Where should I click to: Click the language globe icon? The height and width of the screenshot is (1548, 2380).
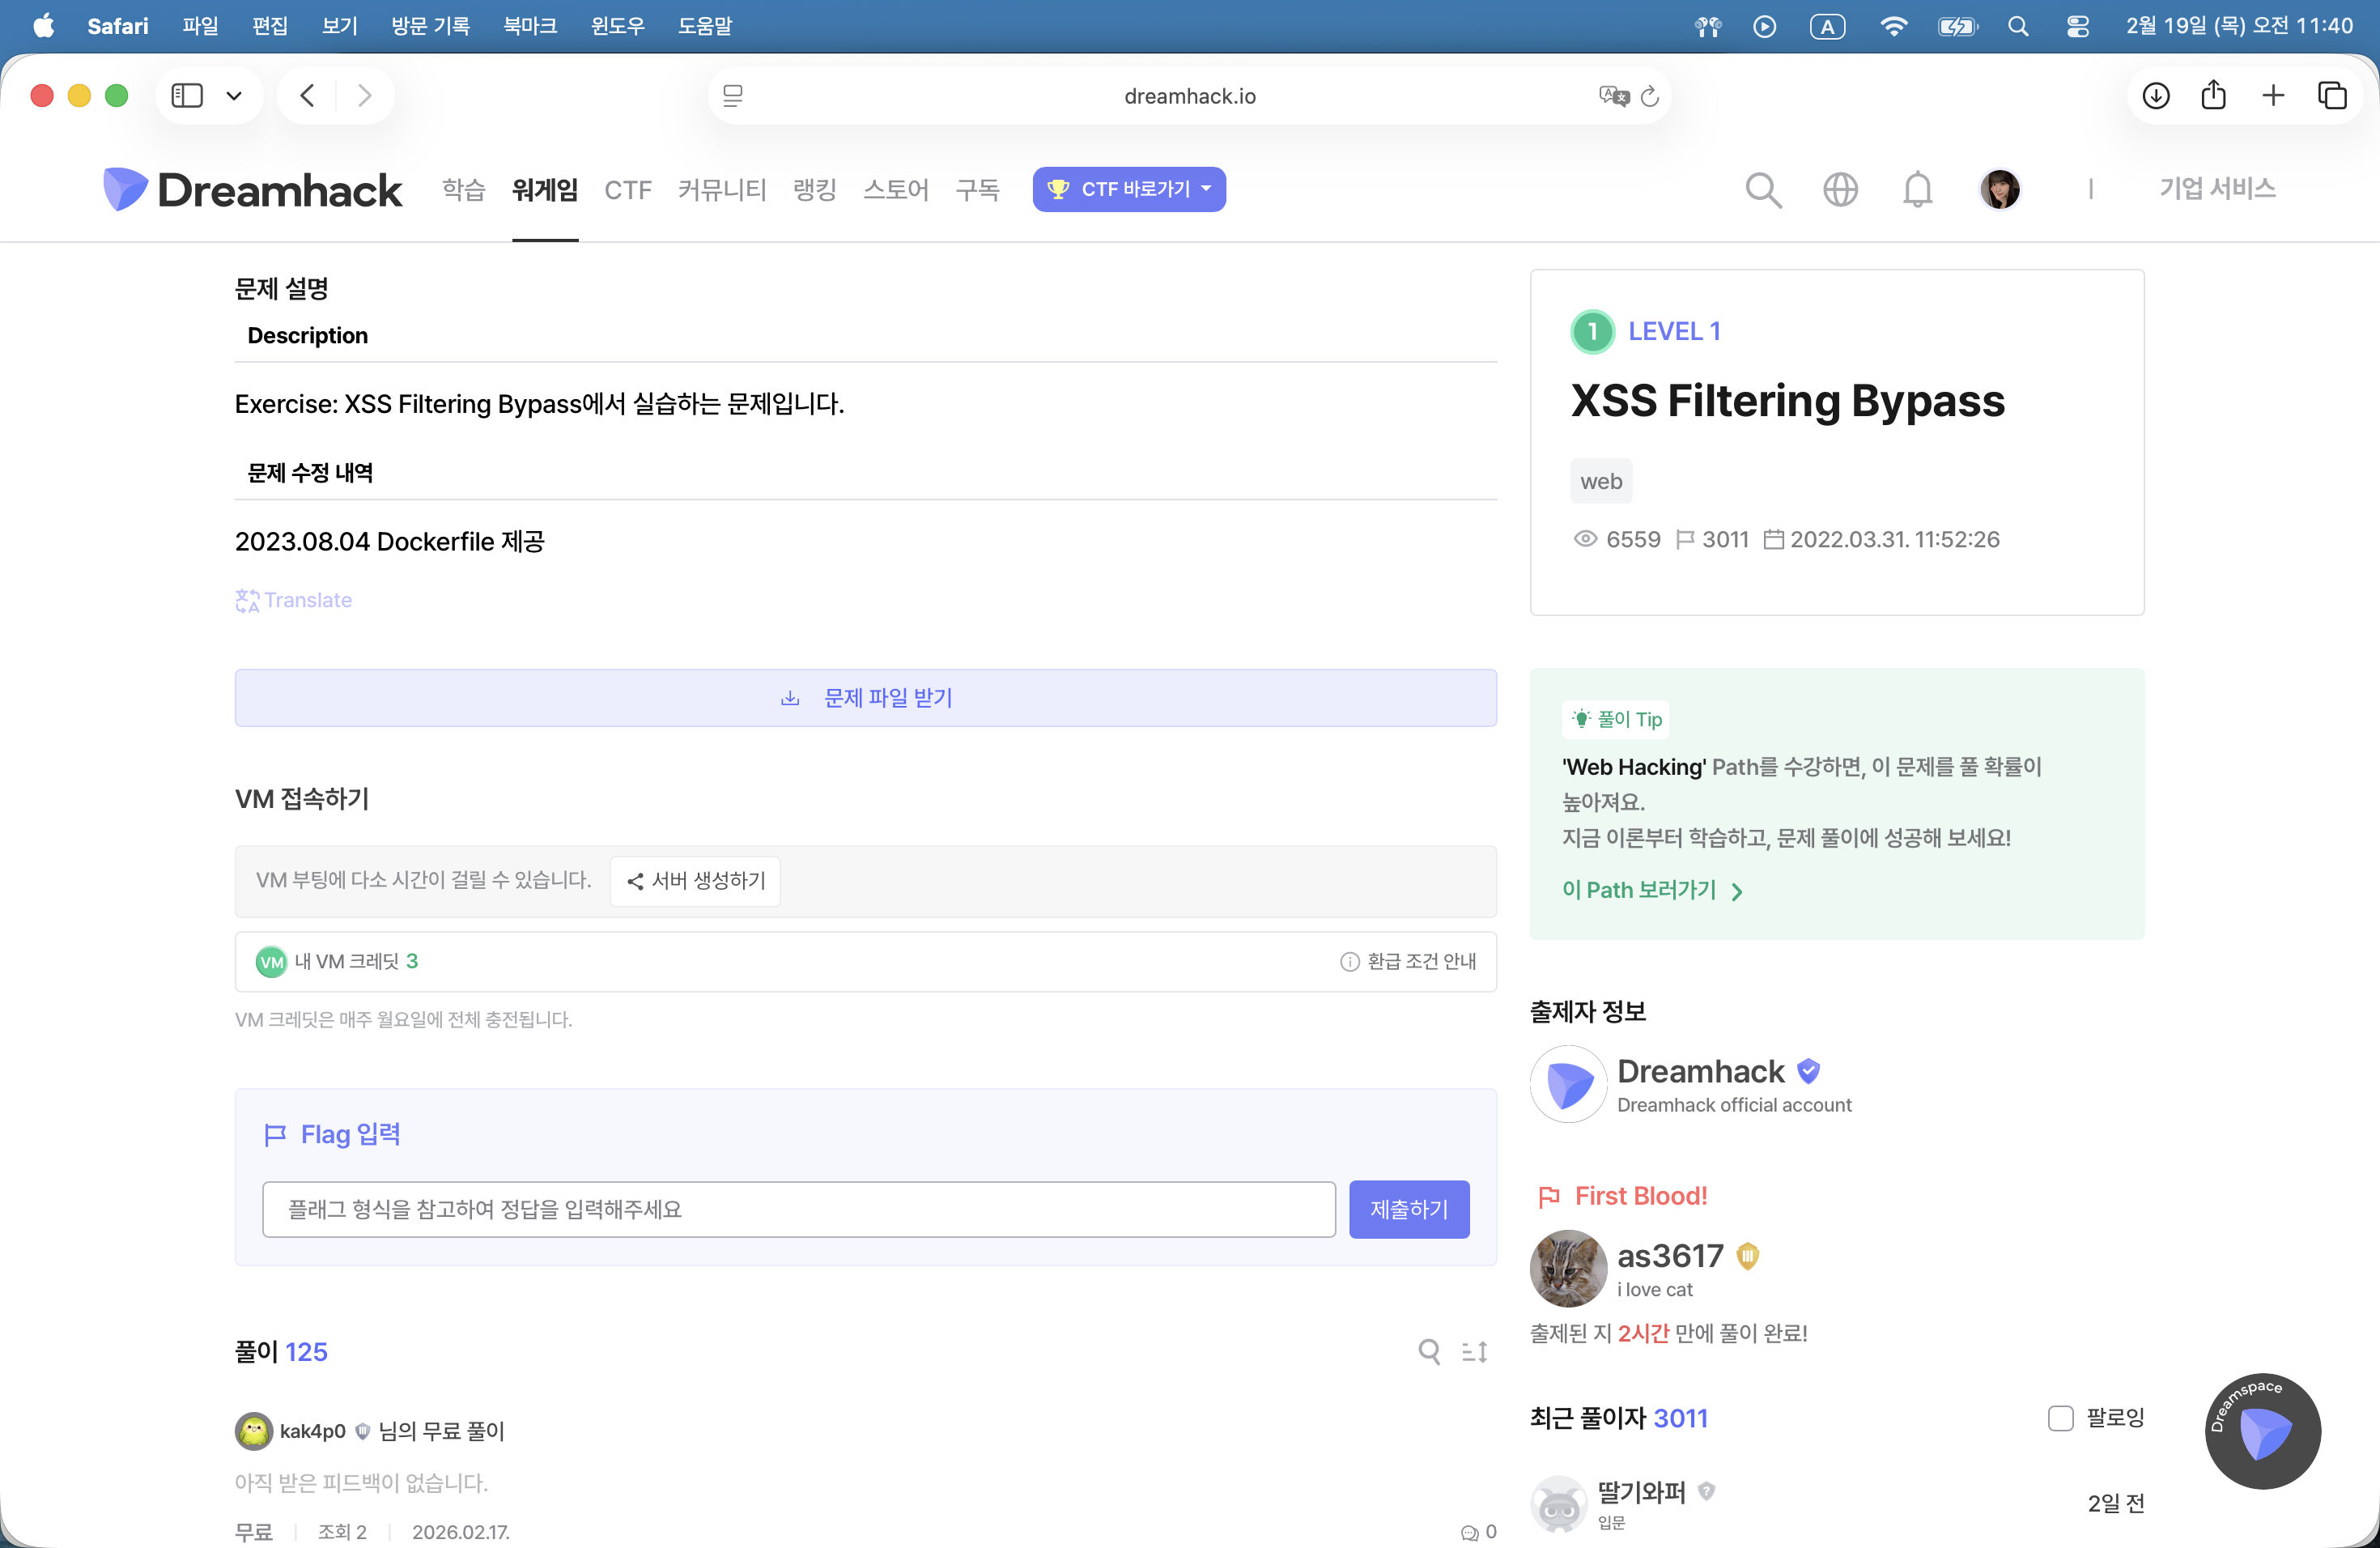(1840, 190)
